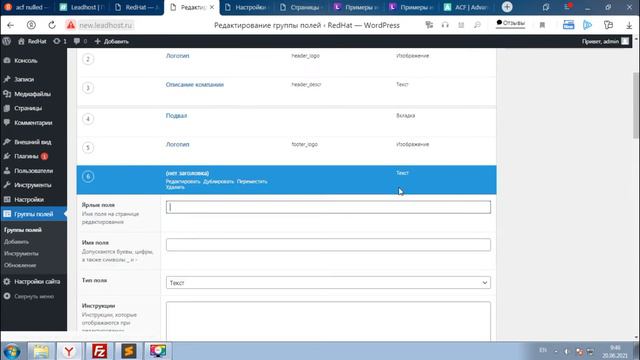
Task: Open Группы полей main menu item
Action: [33, 214]
